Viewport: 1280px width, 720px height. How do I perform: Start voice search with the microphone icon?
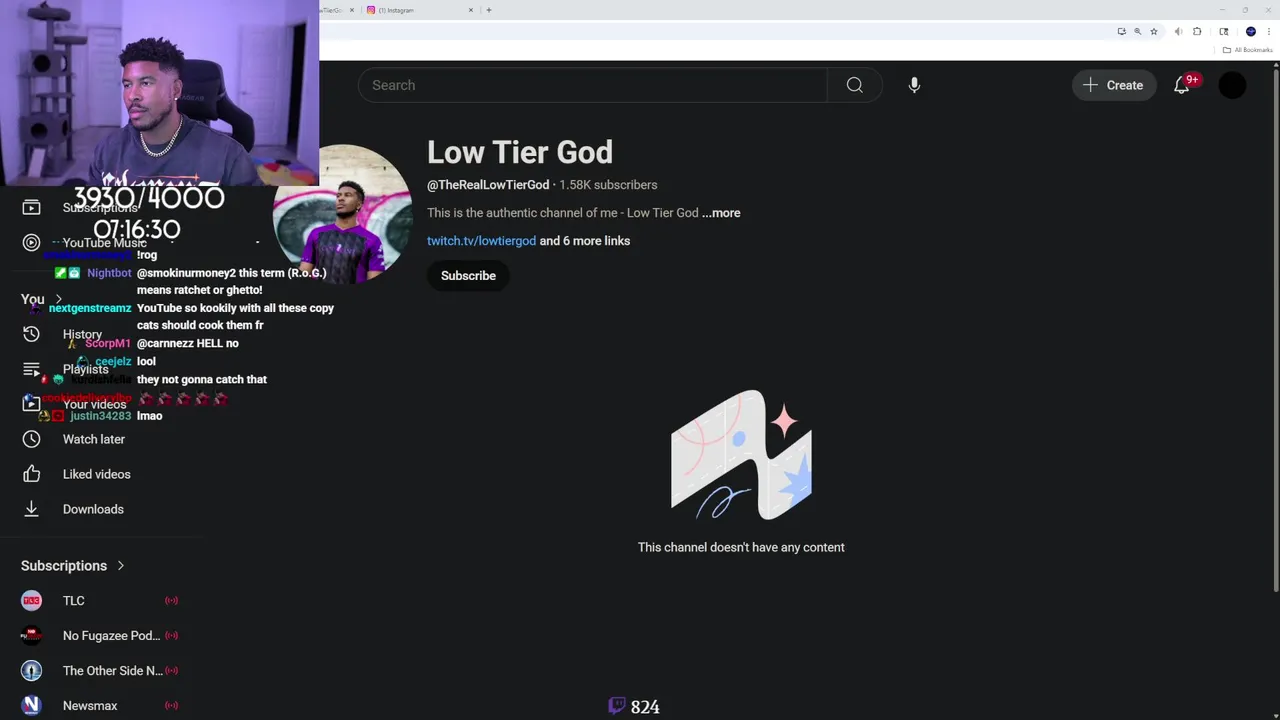pyautogui.click(x=914, y=85)
